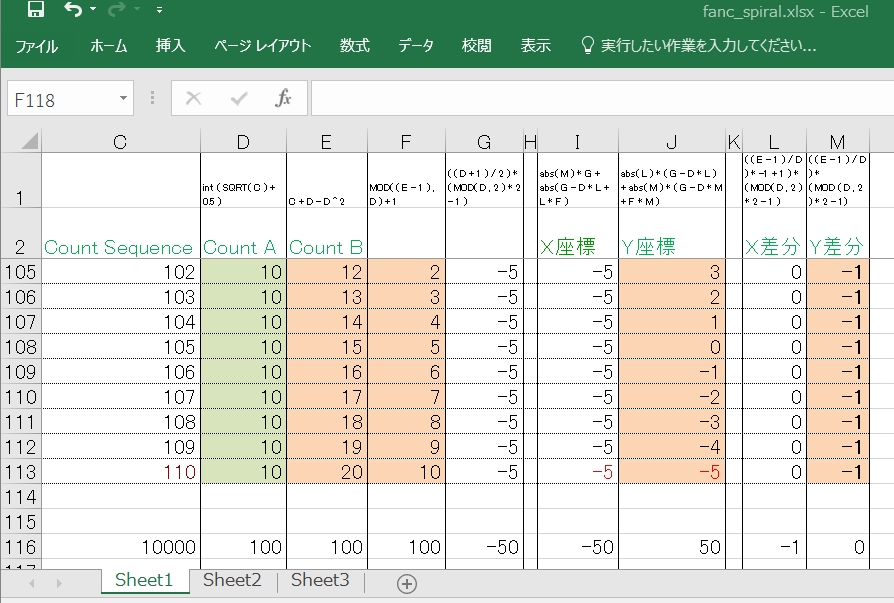The height and width of the screenshot is (603, 894).
Task: Select row 116 header
Action: coord(21,547)
